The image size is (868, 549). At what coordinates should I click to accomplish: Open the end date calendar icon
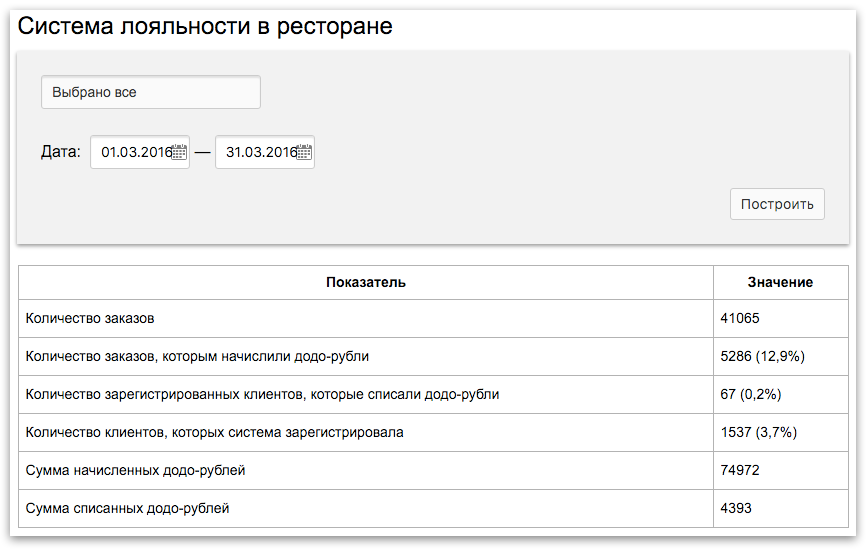(x=304, y=152)
